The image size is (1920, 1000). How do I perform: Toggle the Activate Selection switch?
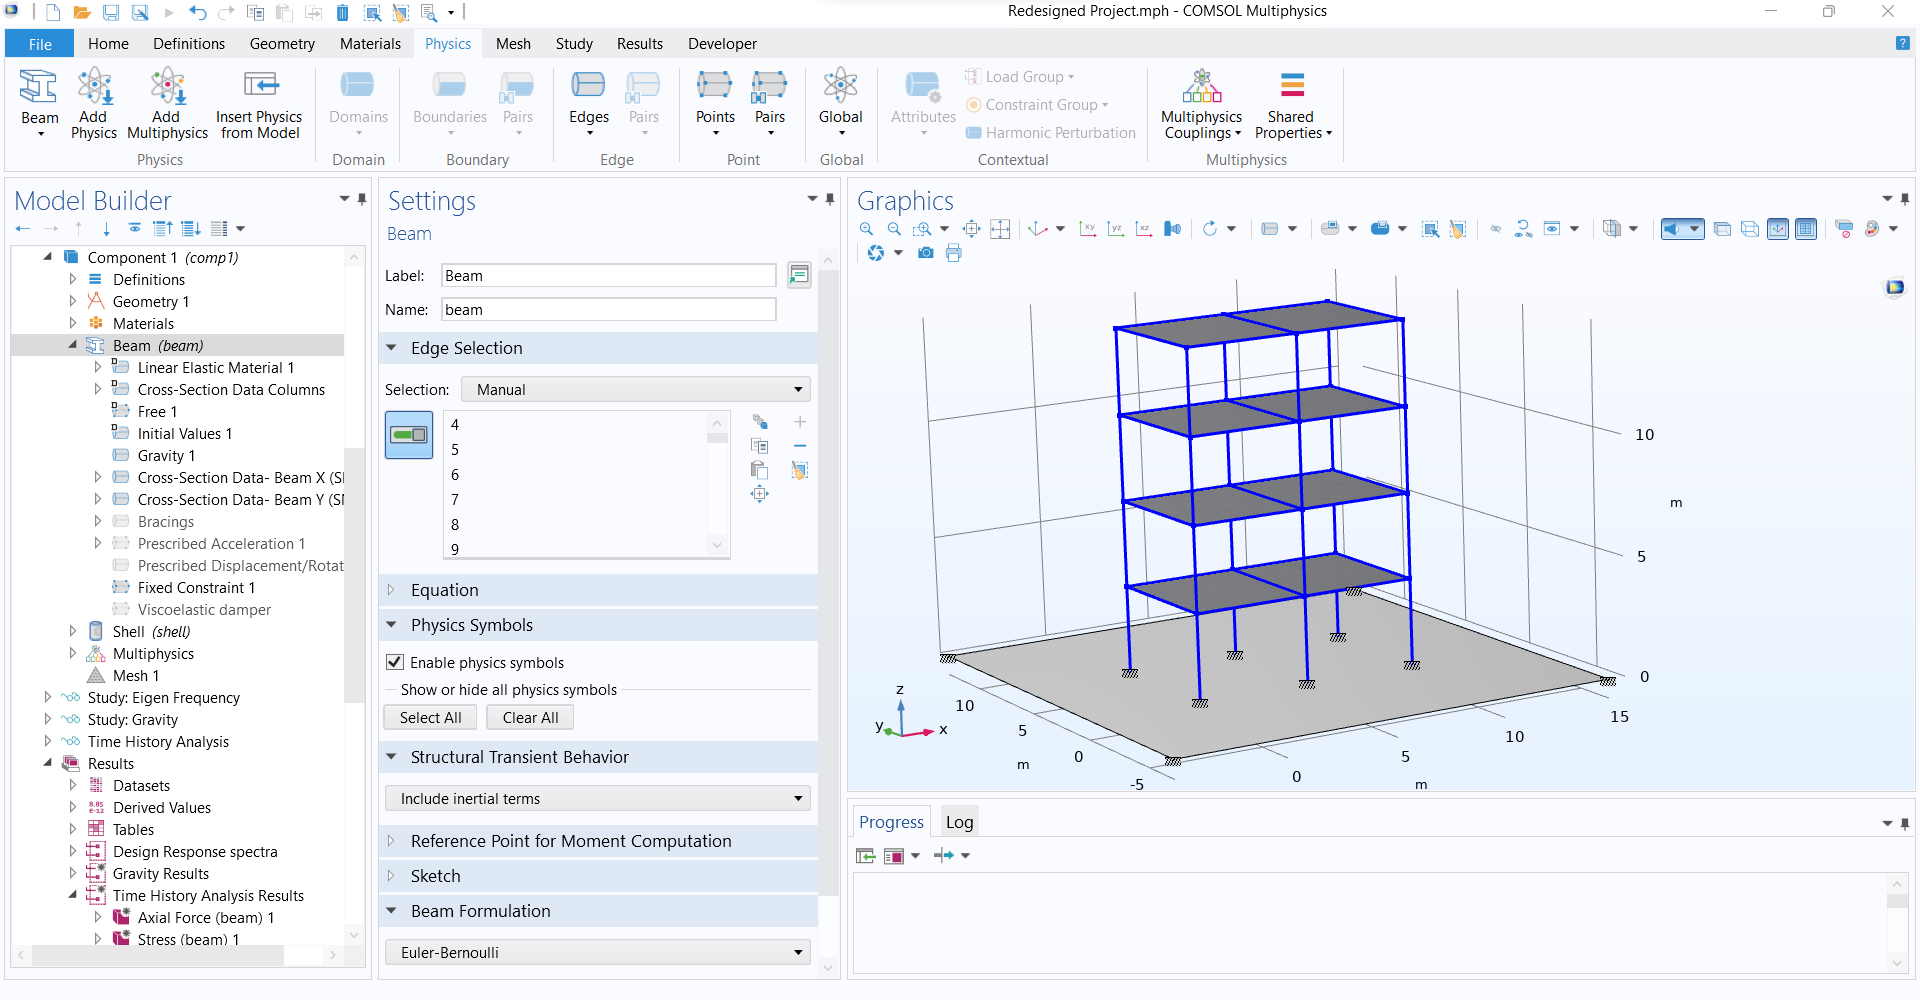tap(409, 435)
